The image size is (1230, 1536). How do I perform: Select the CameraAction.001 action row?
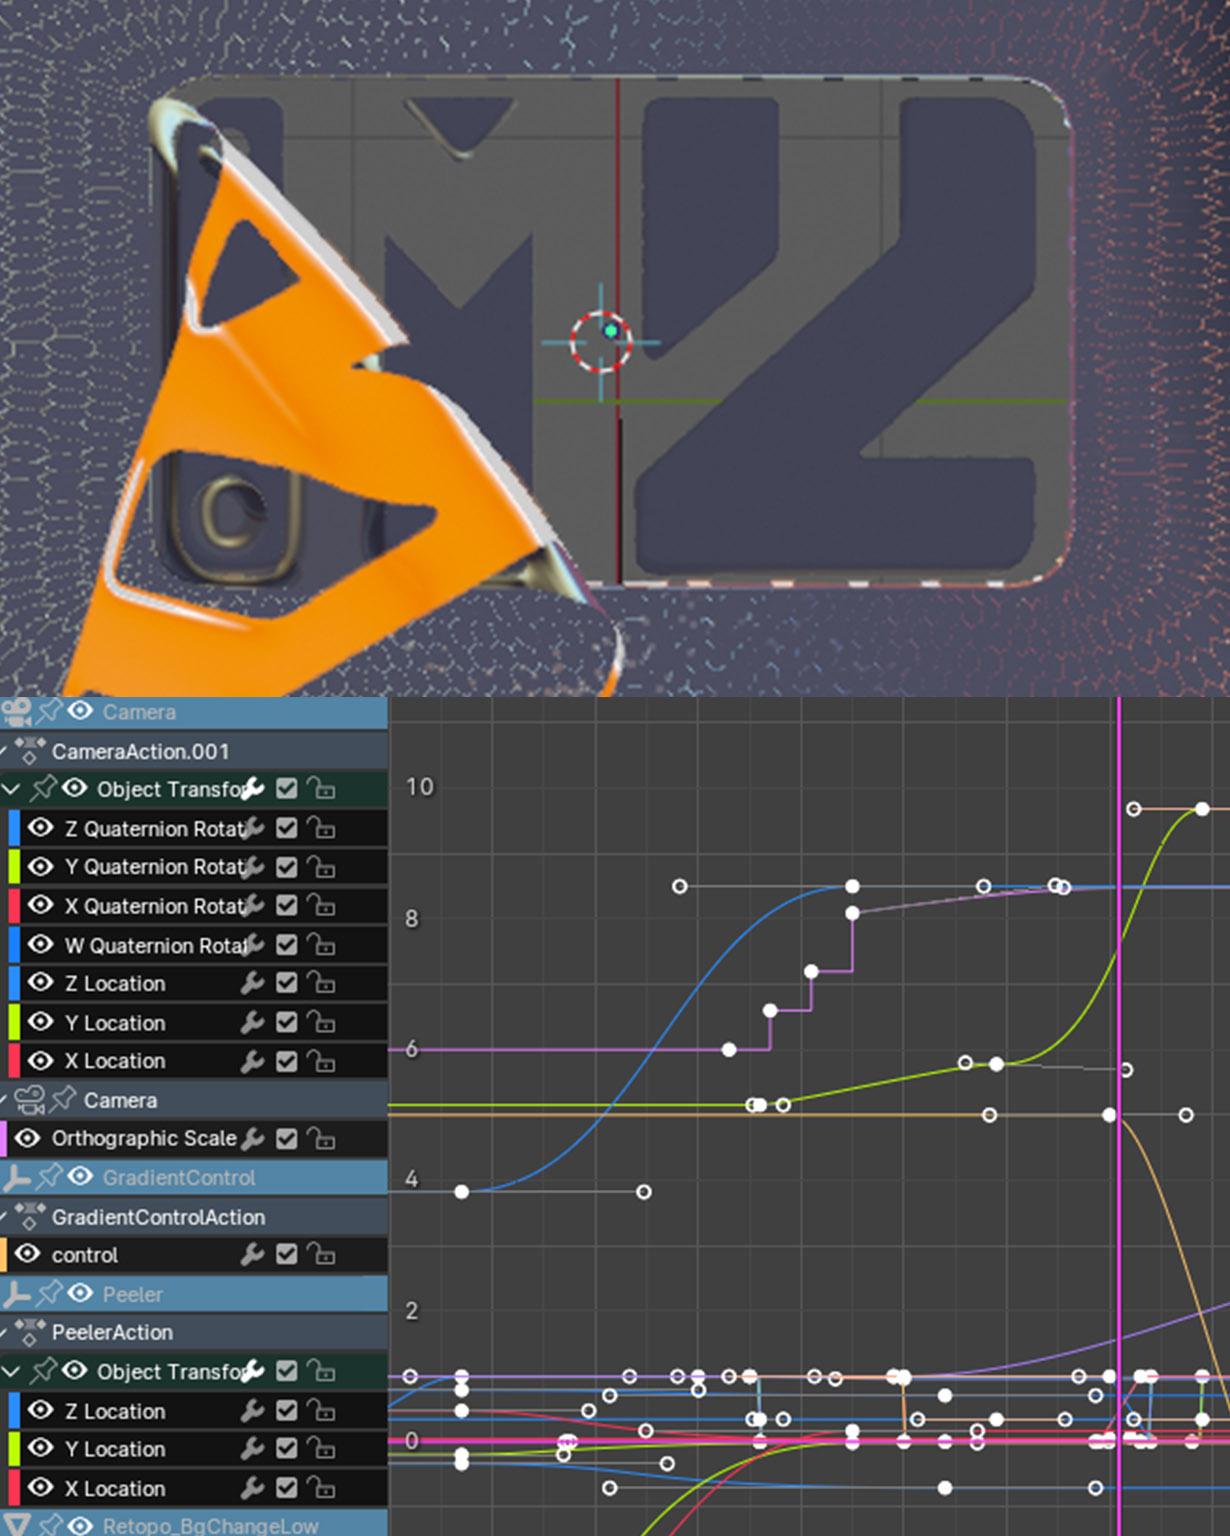pyautogui.click(x=193, y=751)
